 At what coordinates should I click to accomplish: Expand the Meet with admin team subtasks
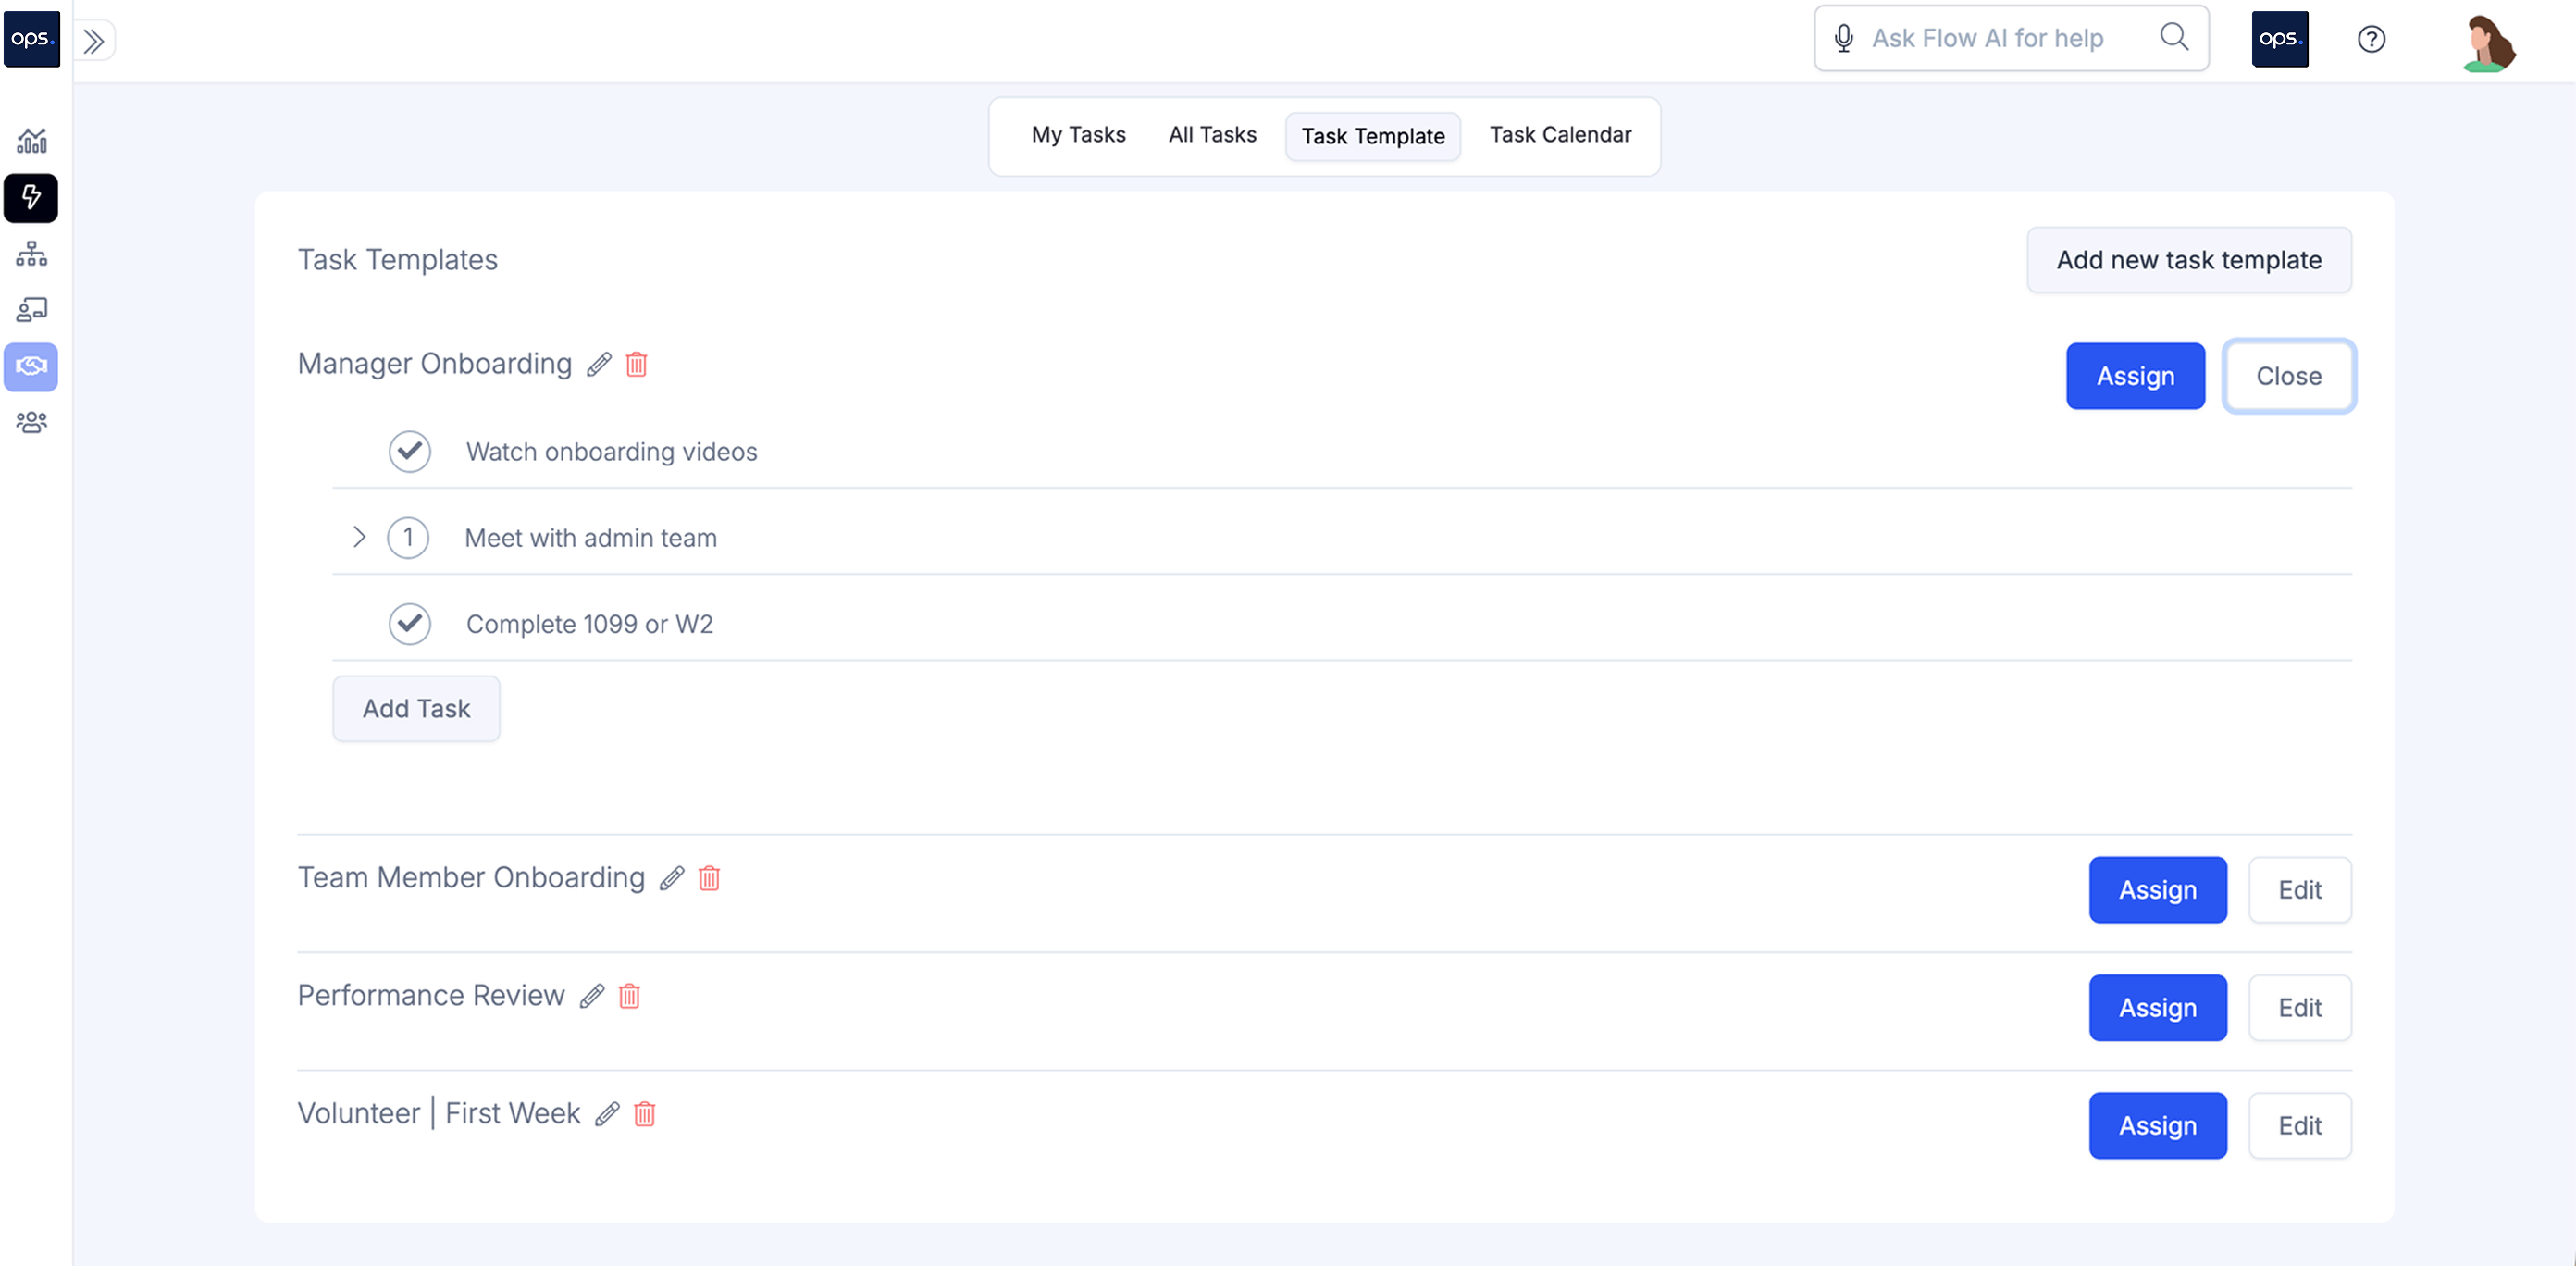click(359, 537)
